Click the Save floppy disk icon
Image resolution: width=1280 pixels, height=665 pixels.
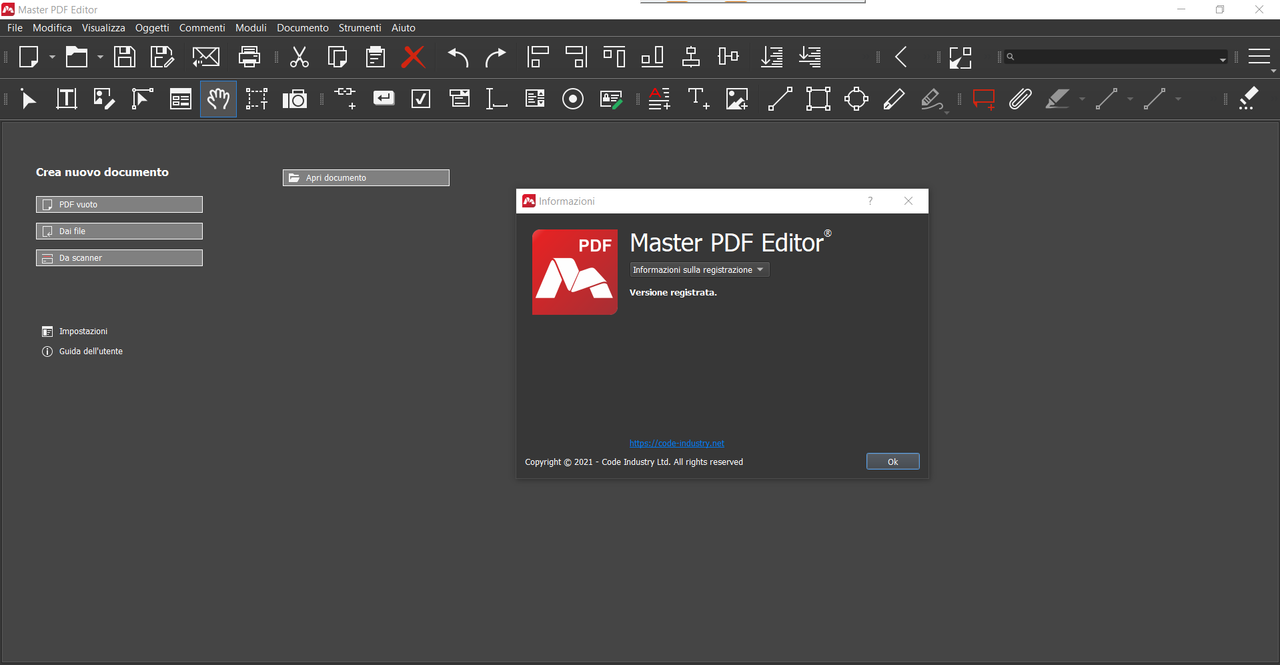(124, 57)
